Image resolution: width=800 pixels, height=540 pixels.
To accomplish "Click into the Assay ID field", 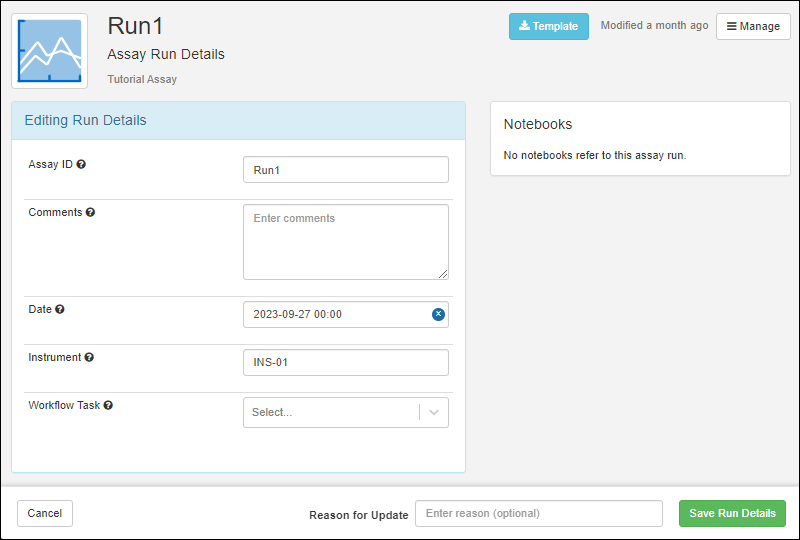I will pos(345,170).
